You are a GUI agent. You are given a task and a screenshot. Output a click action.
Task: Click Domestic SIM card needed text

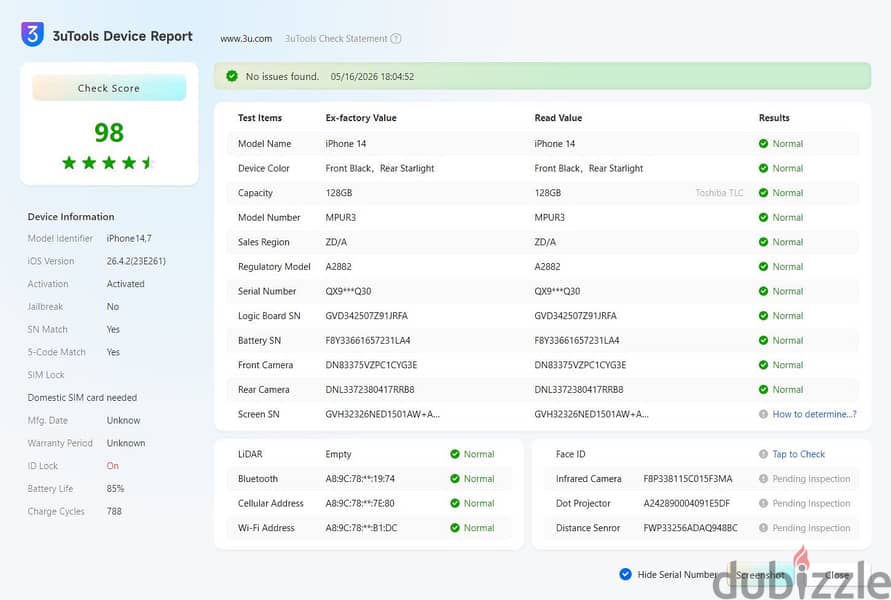[82, 398]
